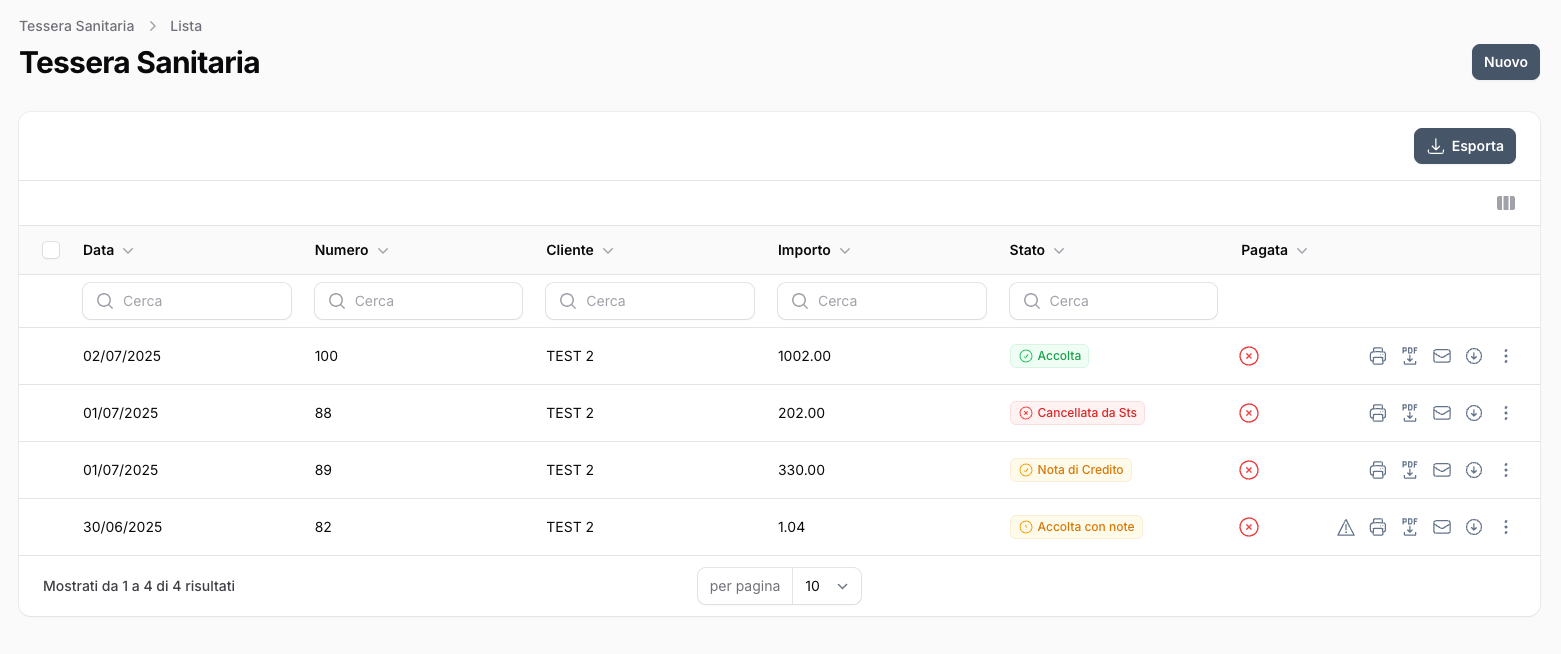1561x654 pixels.
Task: Go to Tessera Sanitaria breadcrumb
Action: point(77,26)
